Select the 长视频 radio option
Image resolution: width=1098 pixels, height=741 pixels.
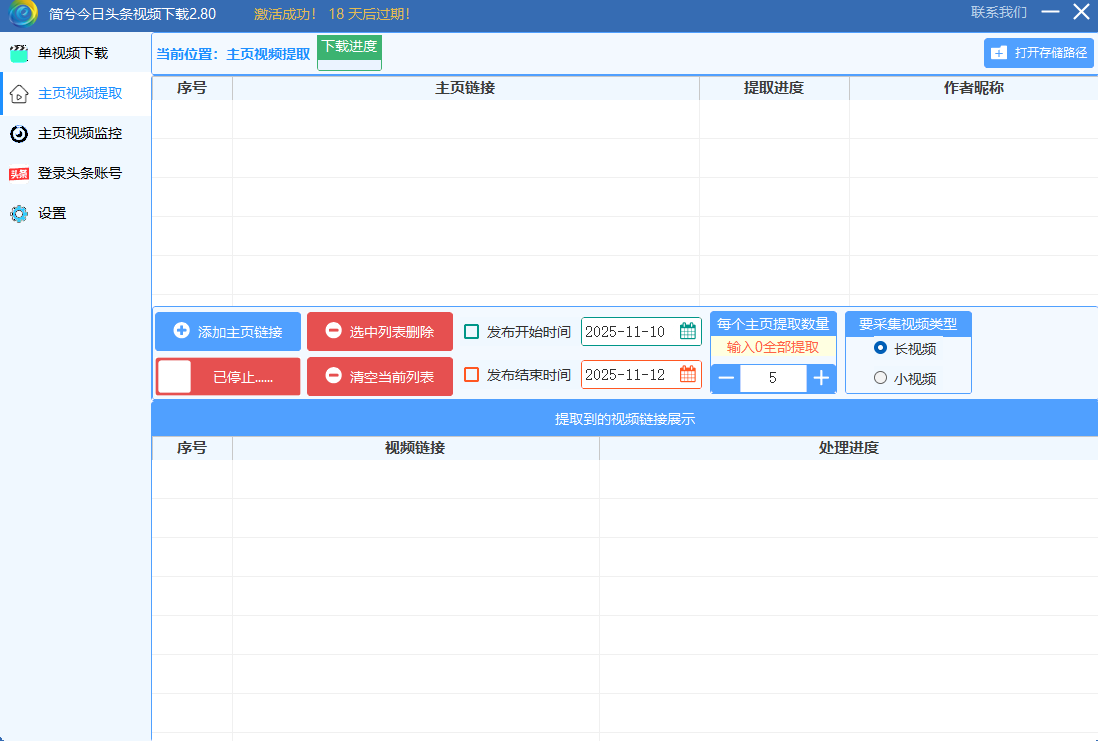pyautogui.click(x=880, y=348)
